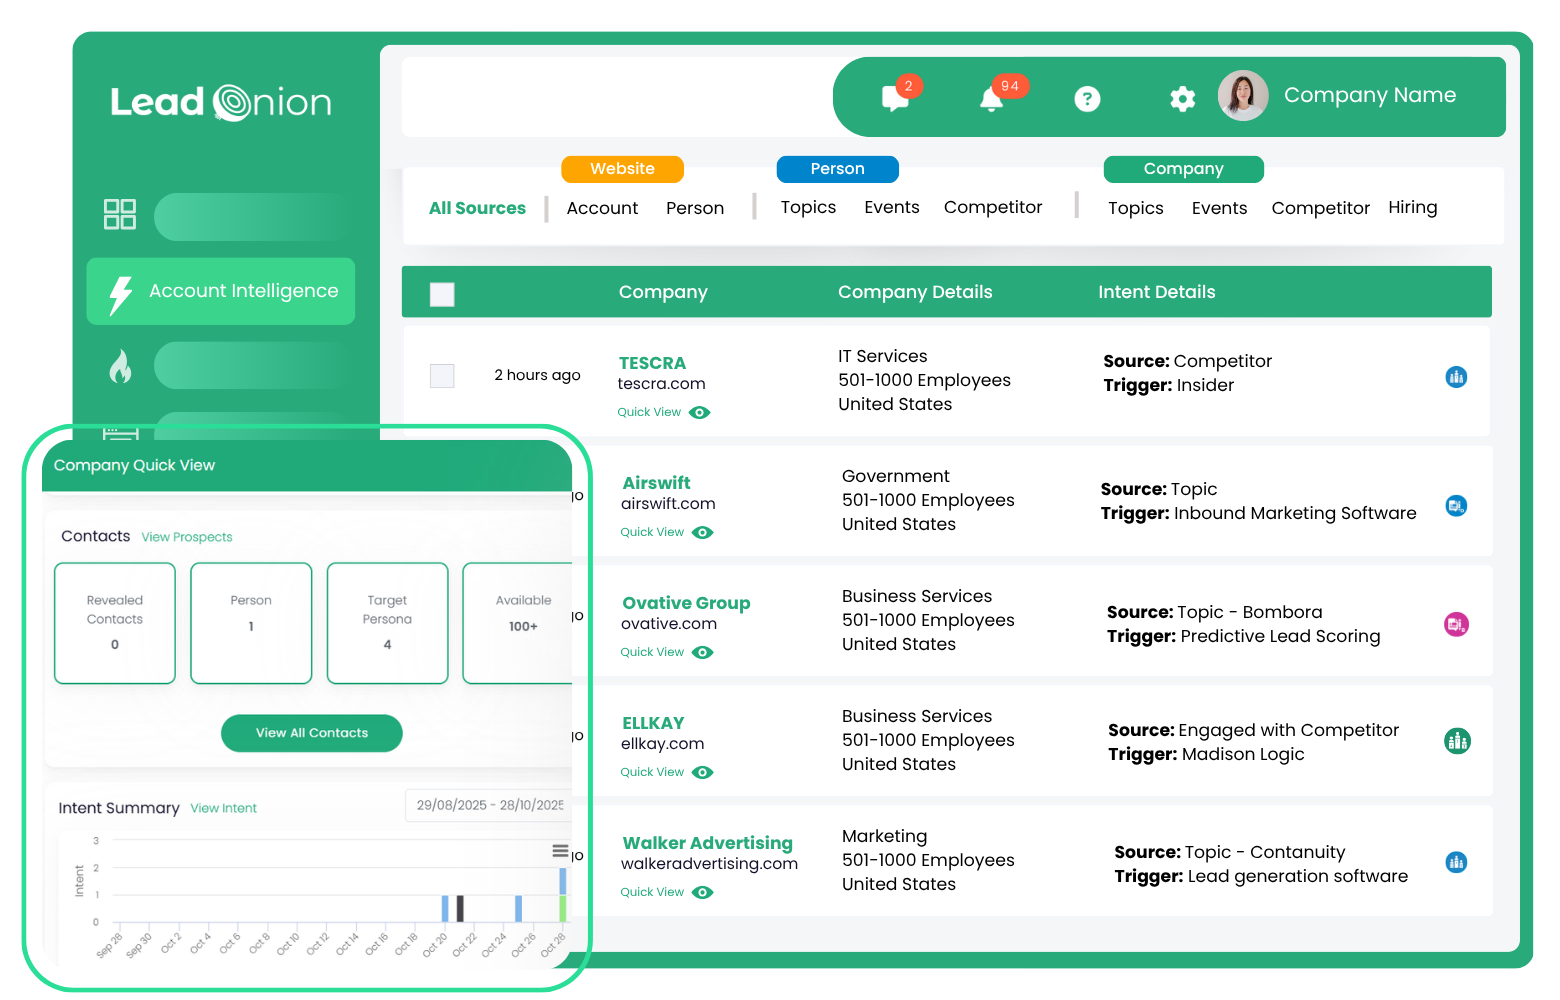1560x1000 pixels.
Task: Click the user profile avatar picture
Action: (1242, 96)
